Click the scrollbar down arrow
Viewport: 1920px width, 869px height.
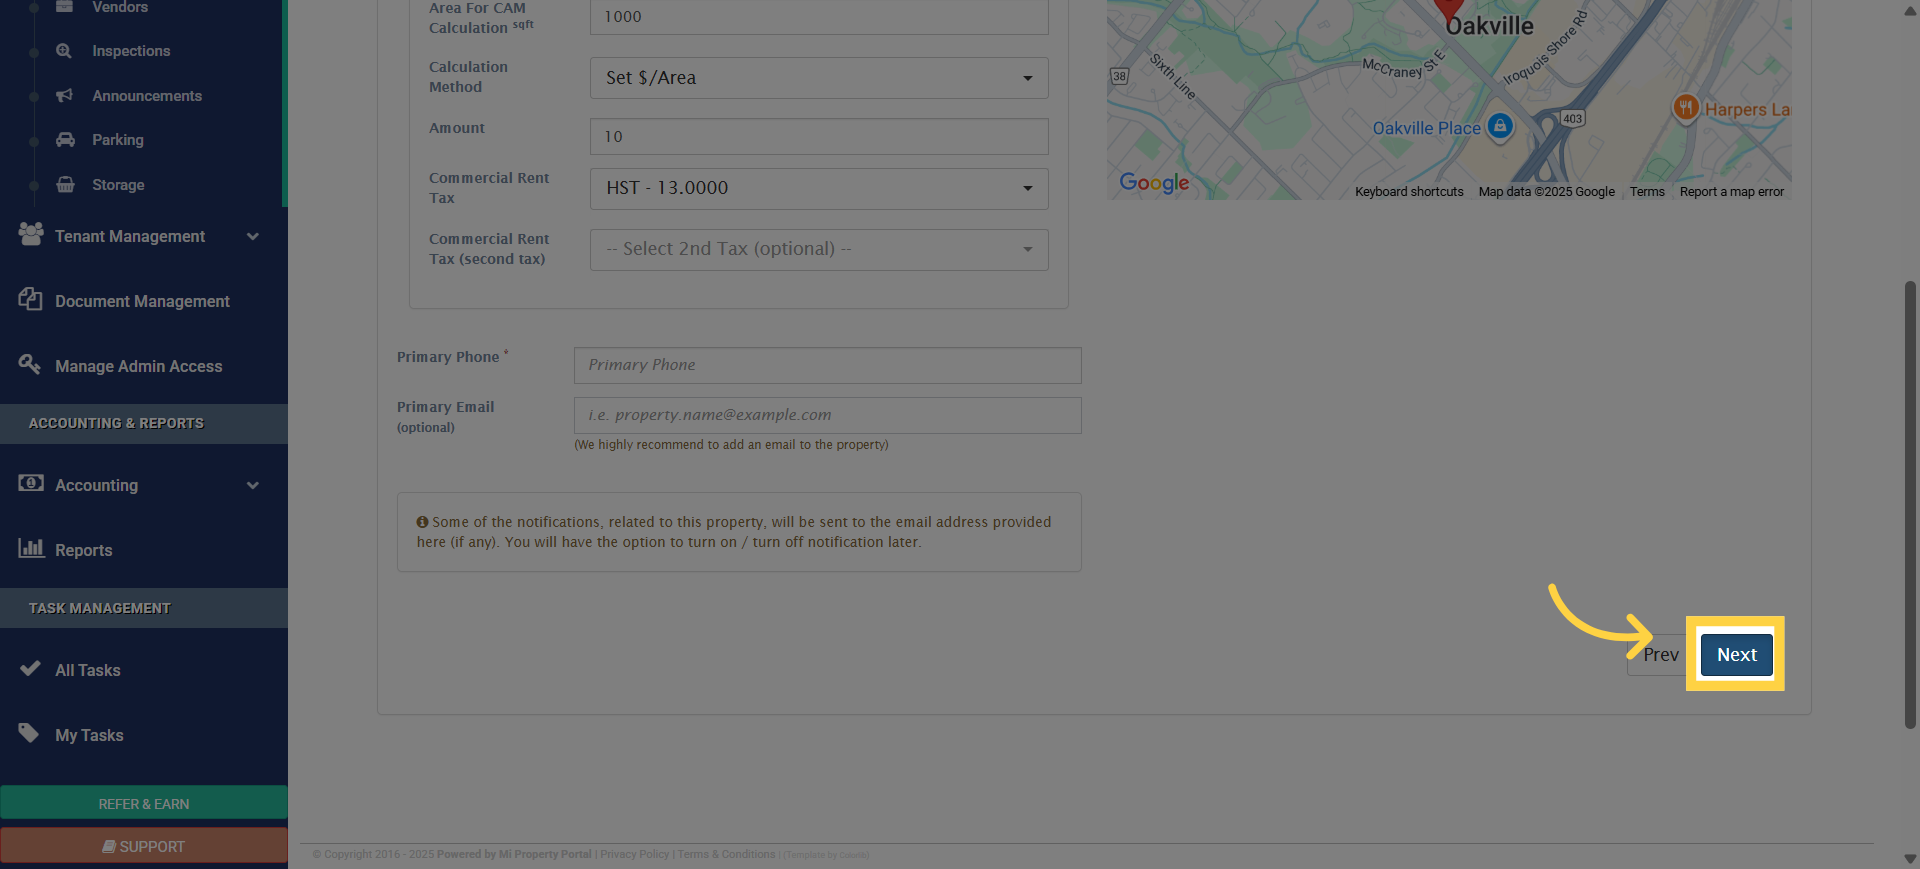(1910, 859)
